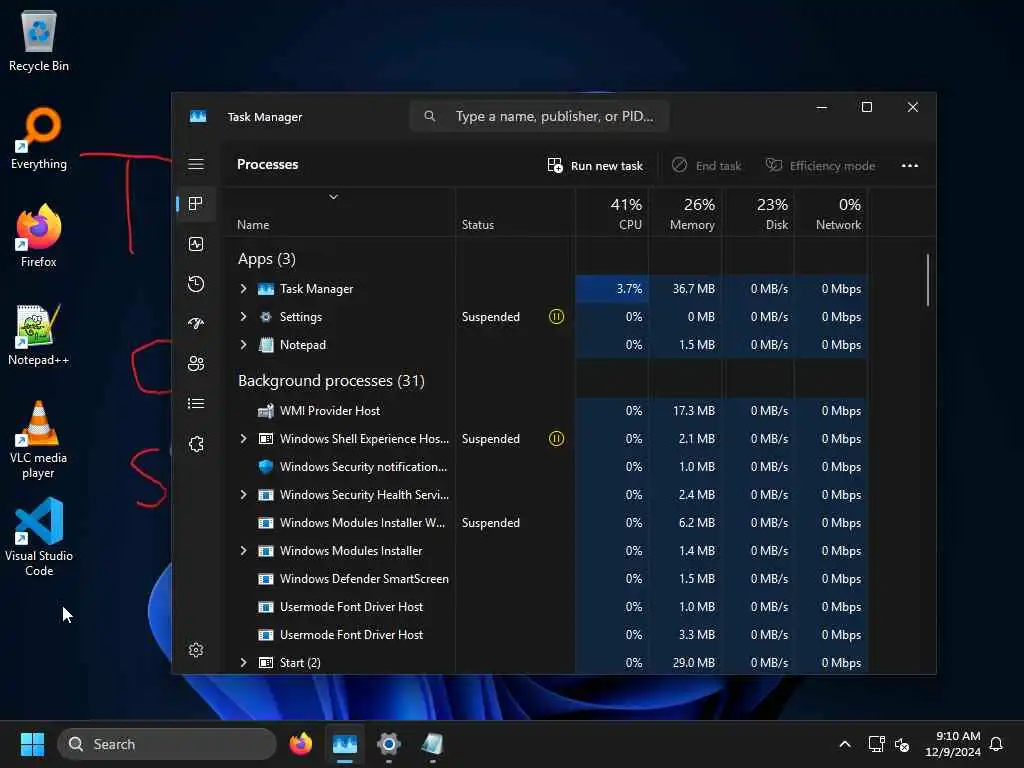
Task: Sort processes by CPU column
Action: (613, 214)
